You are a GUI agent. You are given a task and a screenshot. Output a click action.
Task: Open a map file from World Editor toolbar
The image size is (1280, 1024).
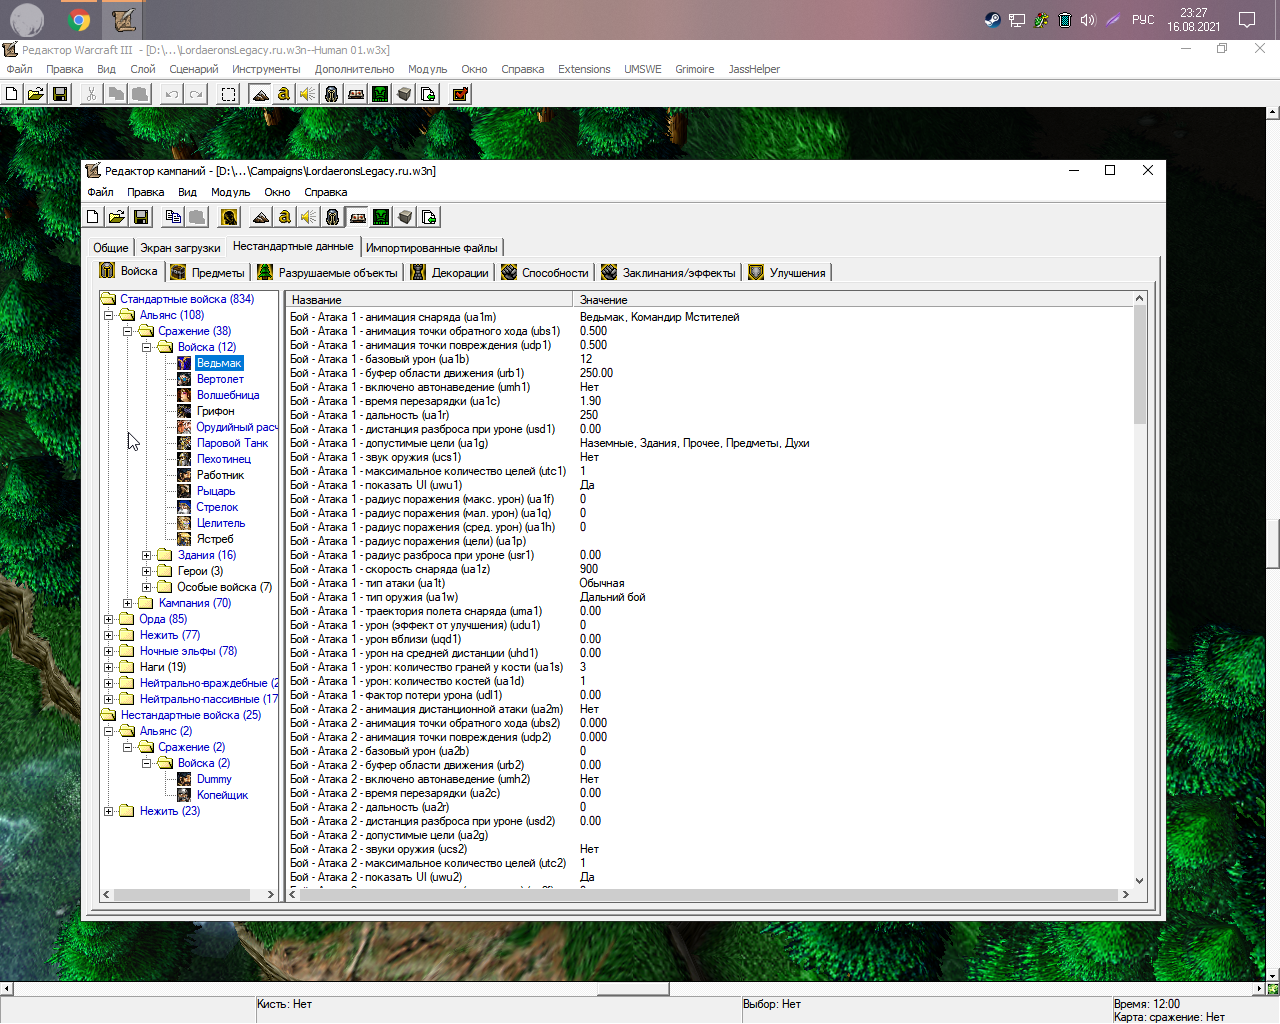tap(35, 94)
